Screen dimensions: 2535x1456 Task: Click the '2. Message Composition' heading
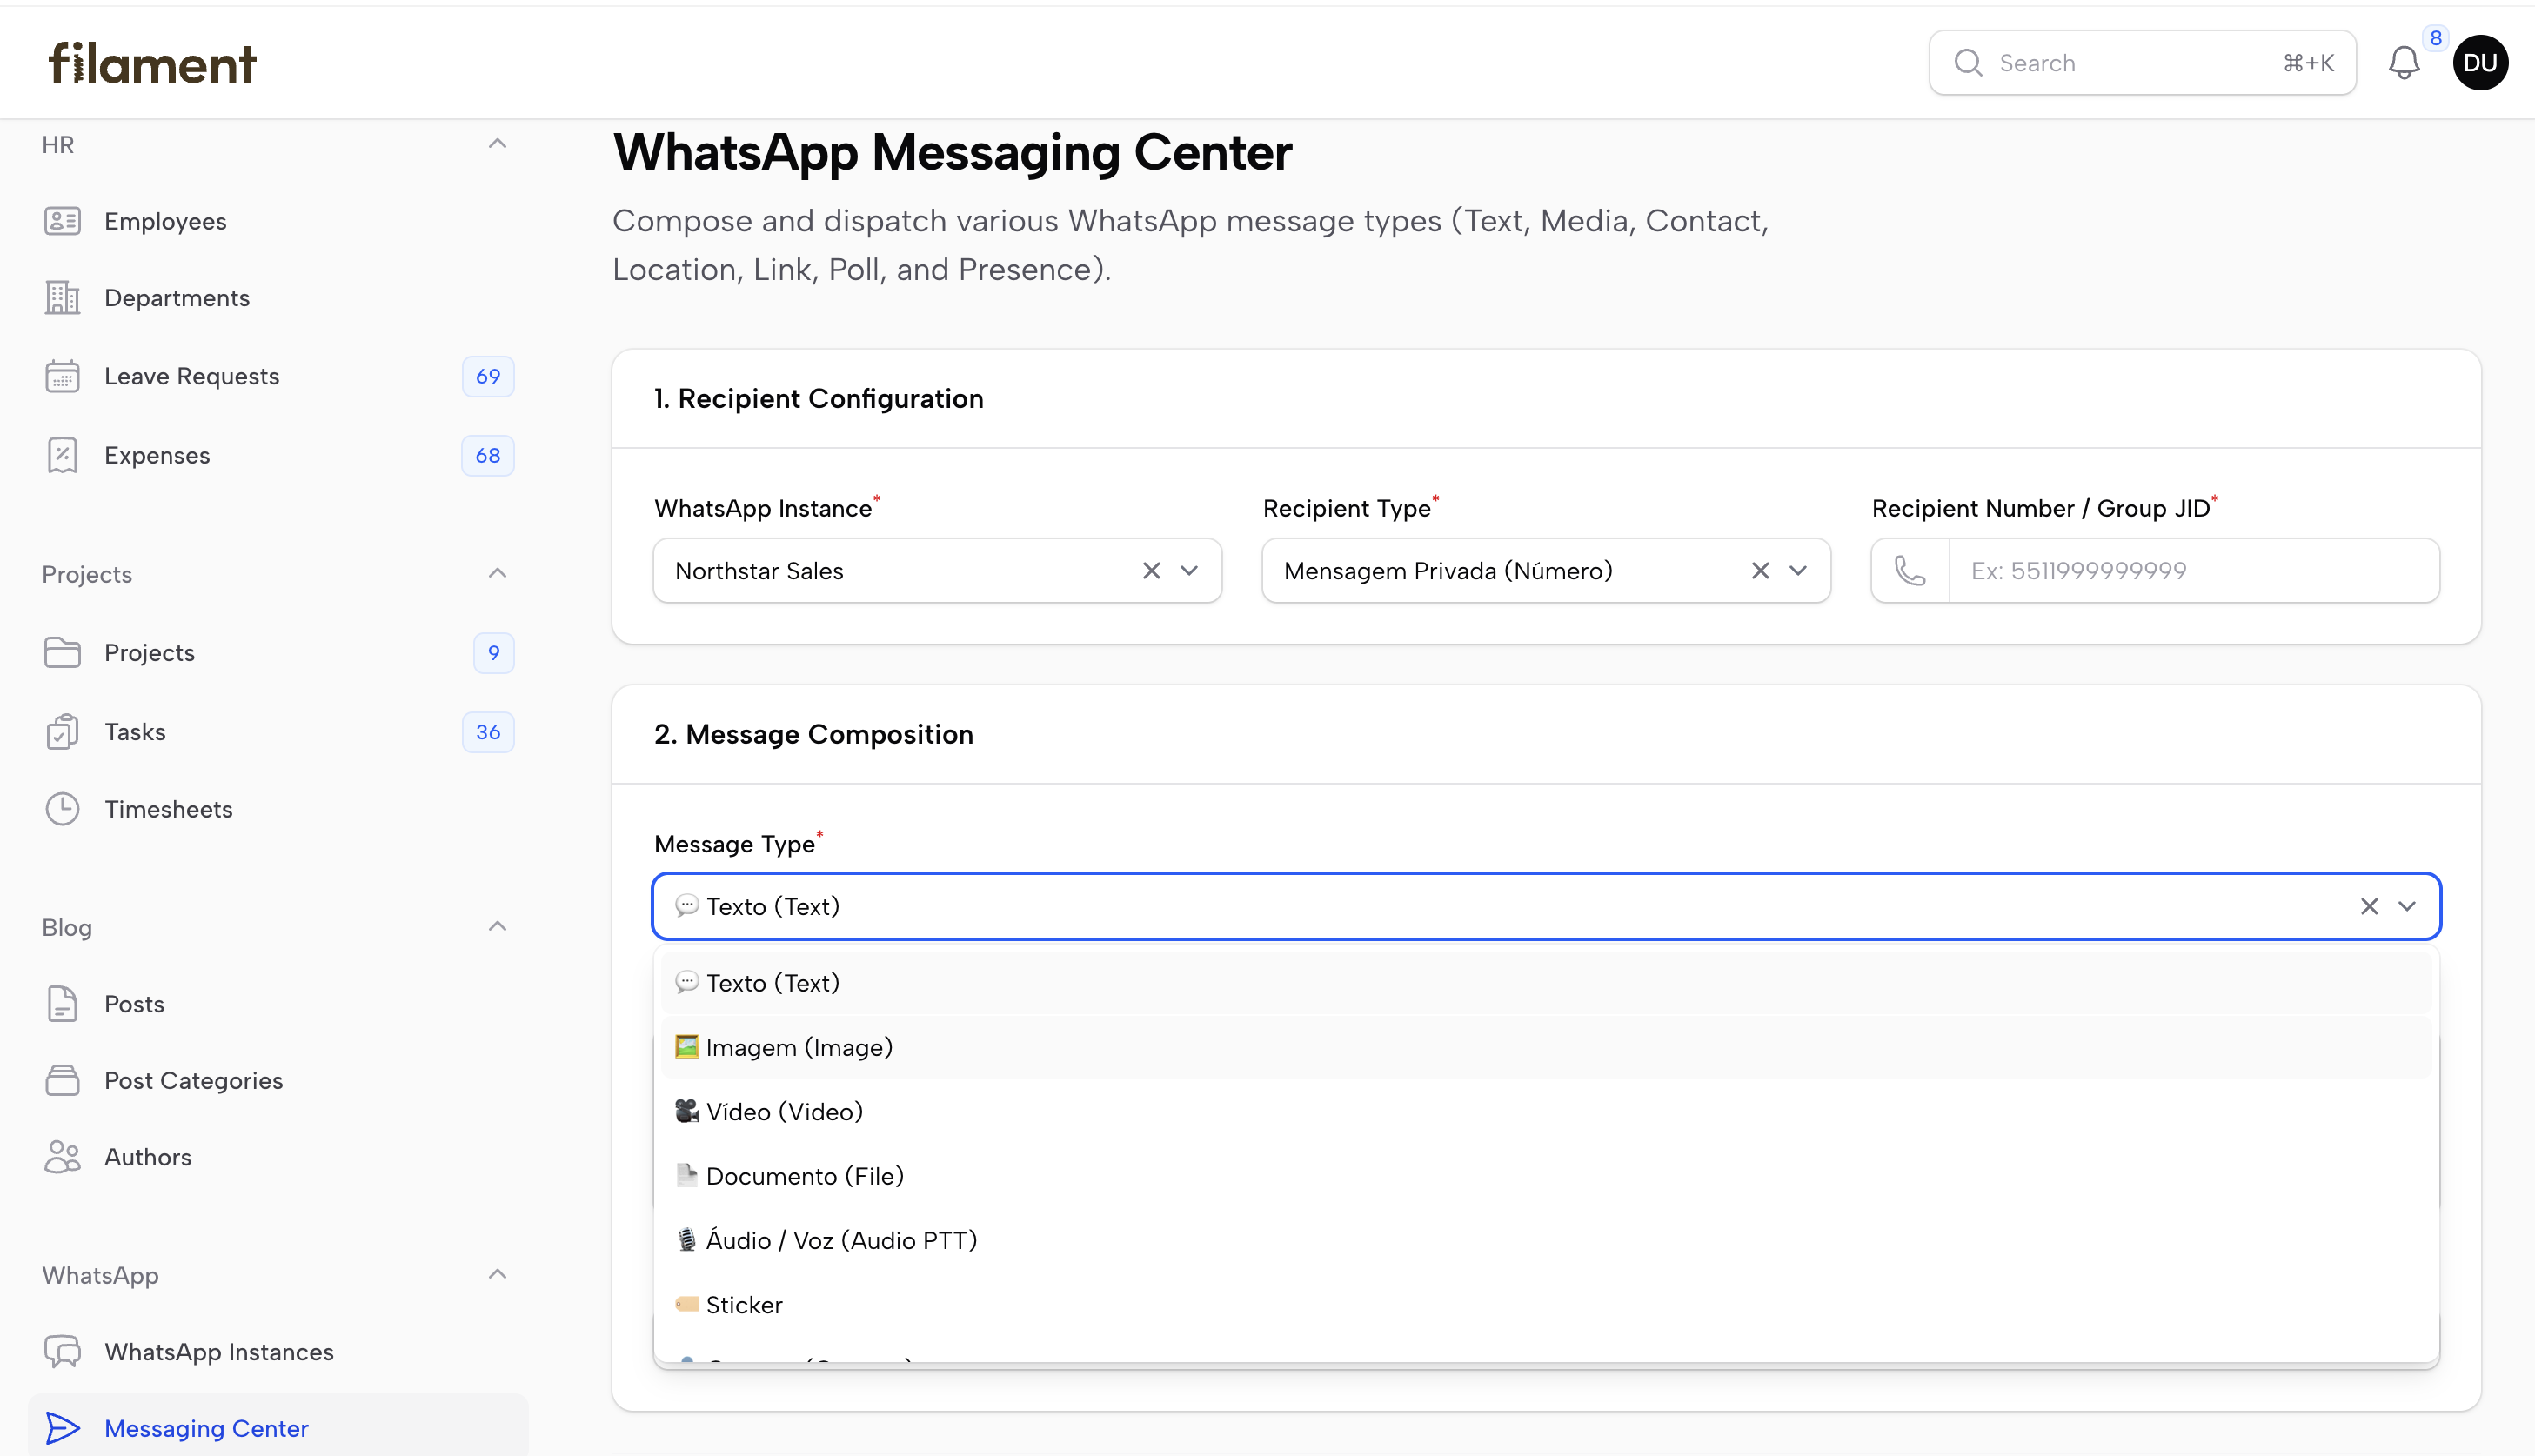[814, 734]
